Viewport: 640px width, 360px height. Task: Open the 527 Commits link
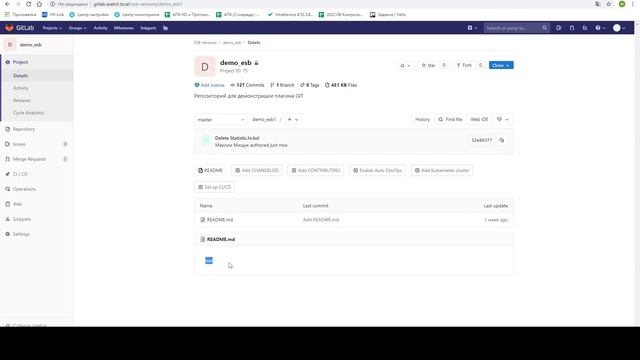pyautogui.click(x=247, y=85)
